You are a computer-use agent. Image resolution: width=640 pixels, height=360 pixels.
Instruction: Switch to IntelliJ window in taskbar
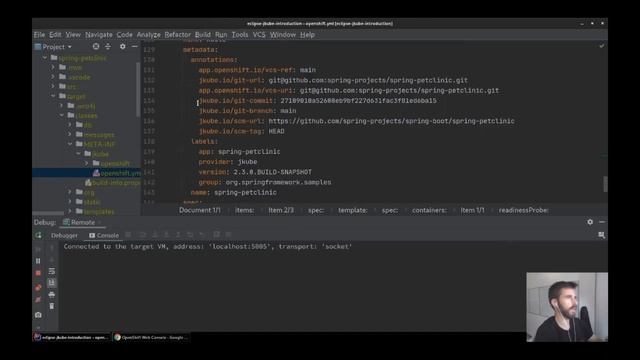[x=71, y=338]
